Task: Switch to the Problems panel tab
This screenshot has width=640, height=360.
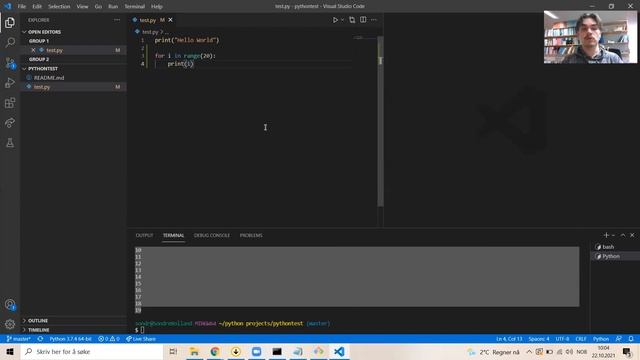Action: pos(251,236)
